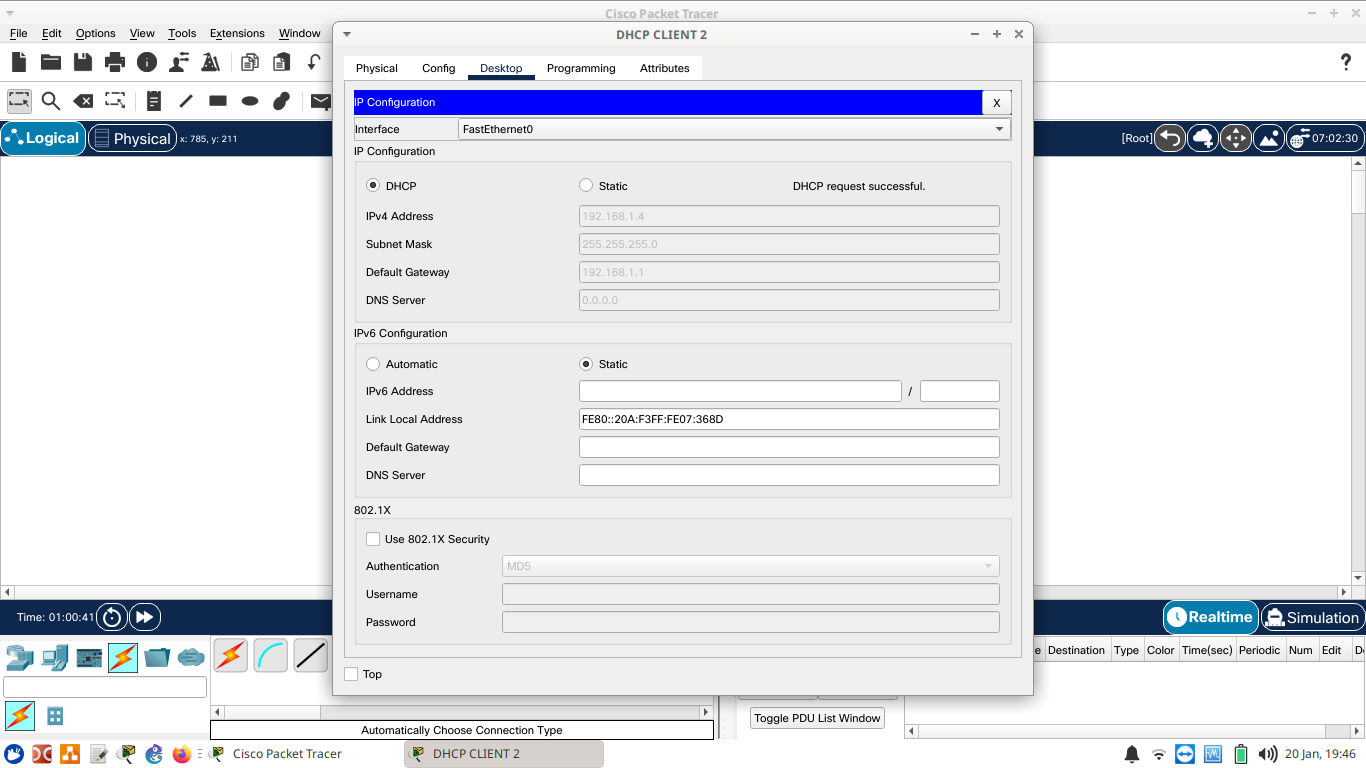Open the Extensions menu
This screenshot has width=1366, height=768.
[x=237, y=33]
